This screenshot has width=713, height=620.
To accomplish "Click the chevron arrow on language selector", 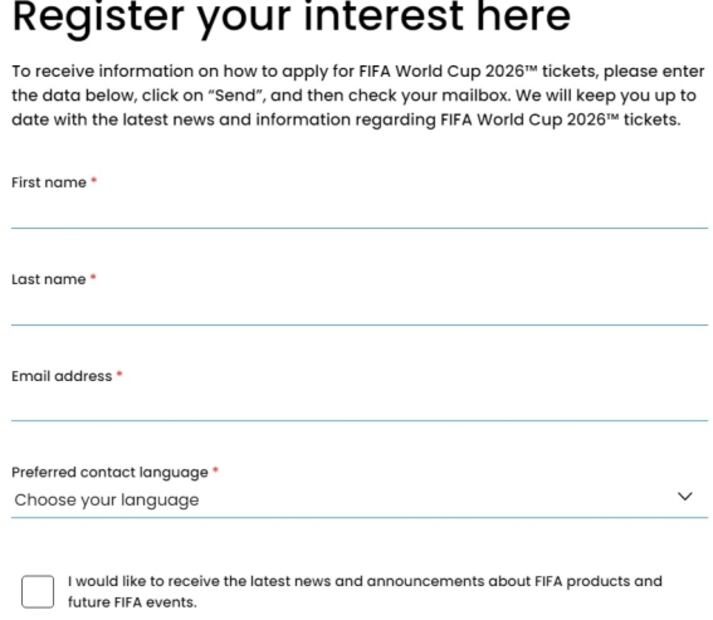I will [685, 497].
